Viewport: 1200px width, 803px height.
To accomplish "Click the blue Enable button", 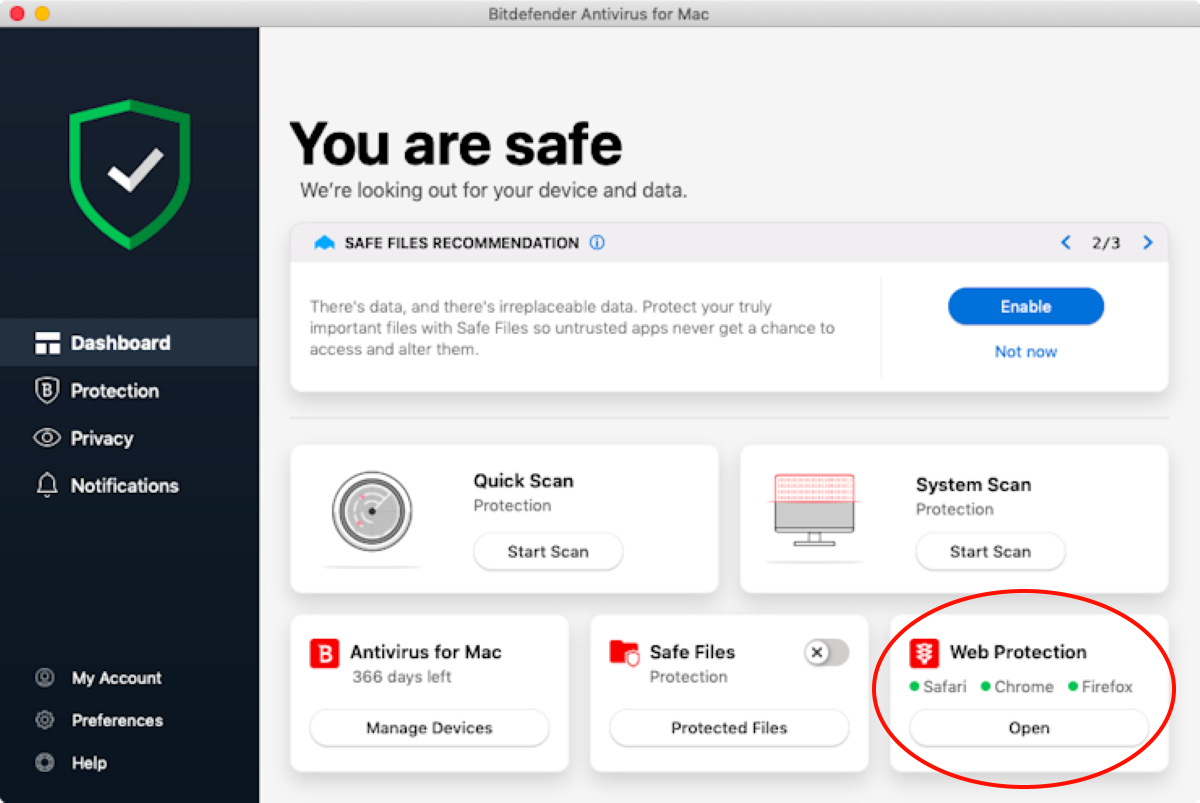I will pyautogui.click(x=1026, y=307).
